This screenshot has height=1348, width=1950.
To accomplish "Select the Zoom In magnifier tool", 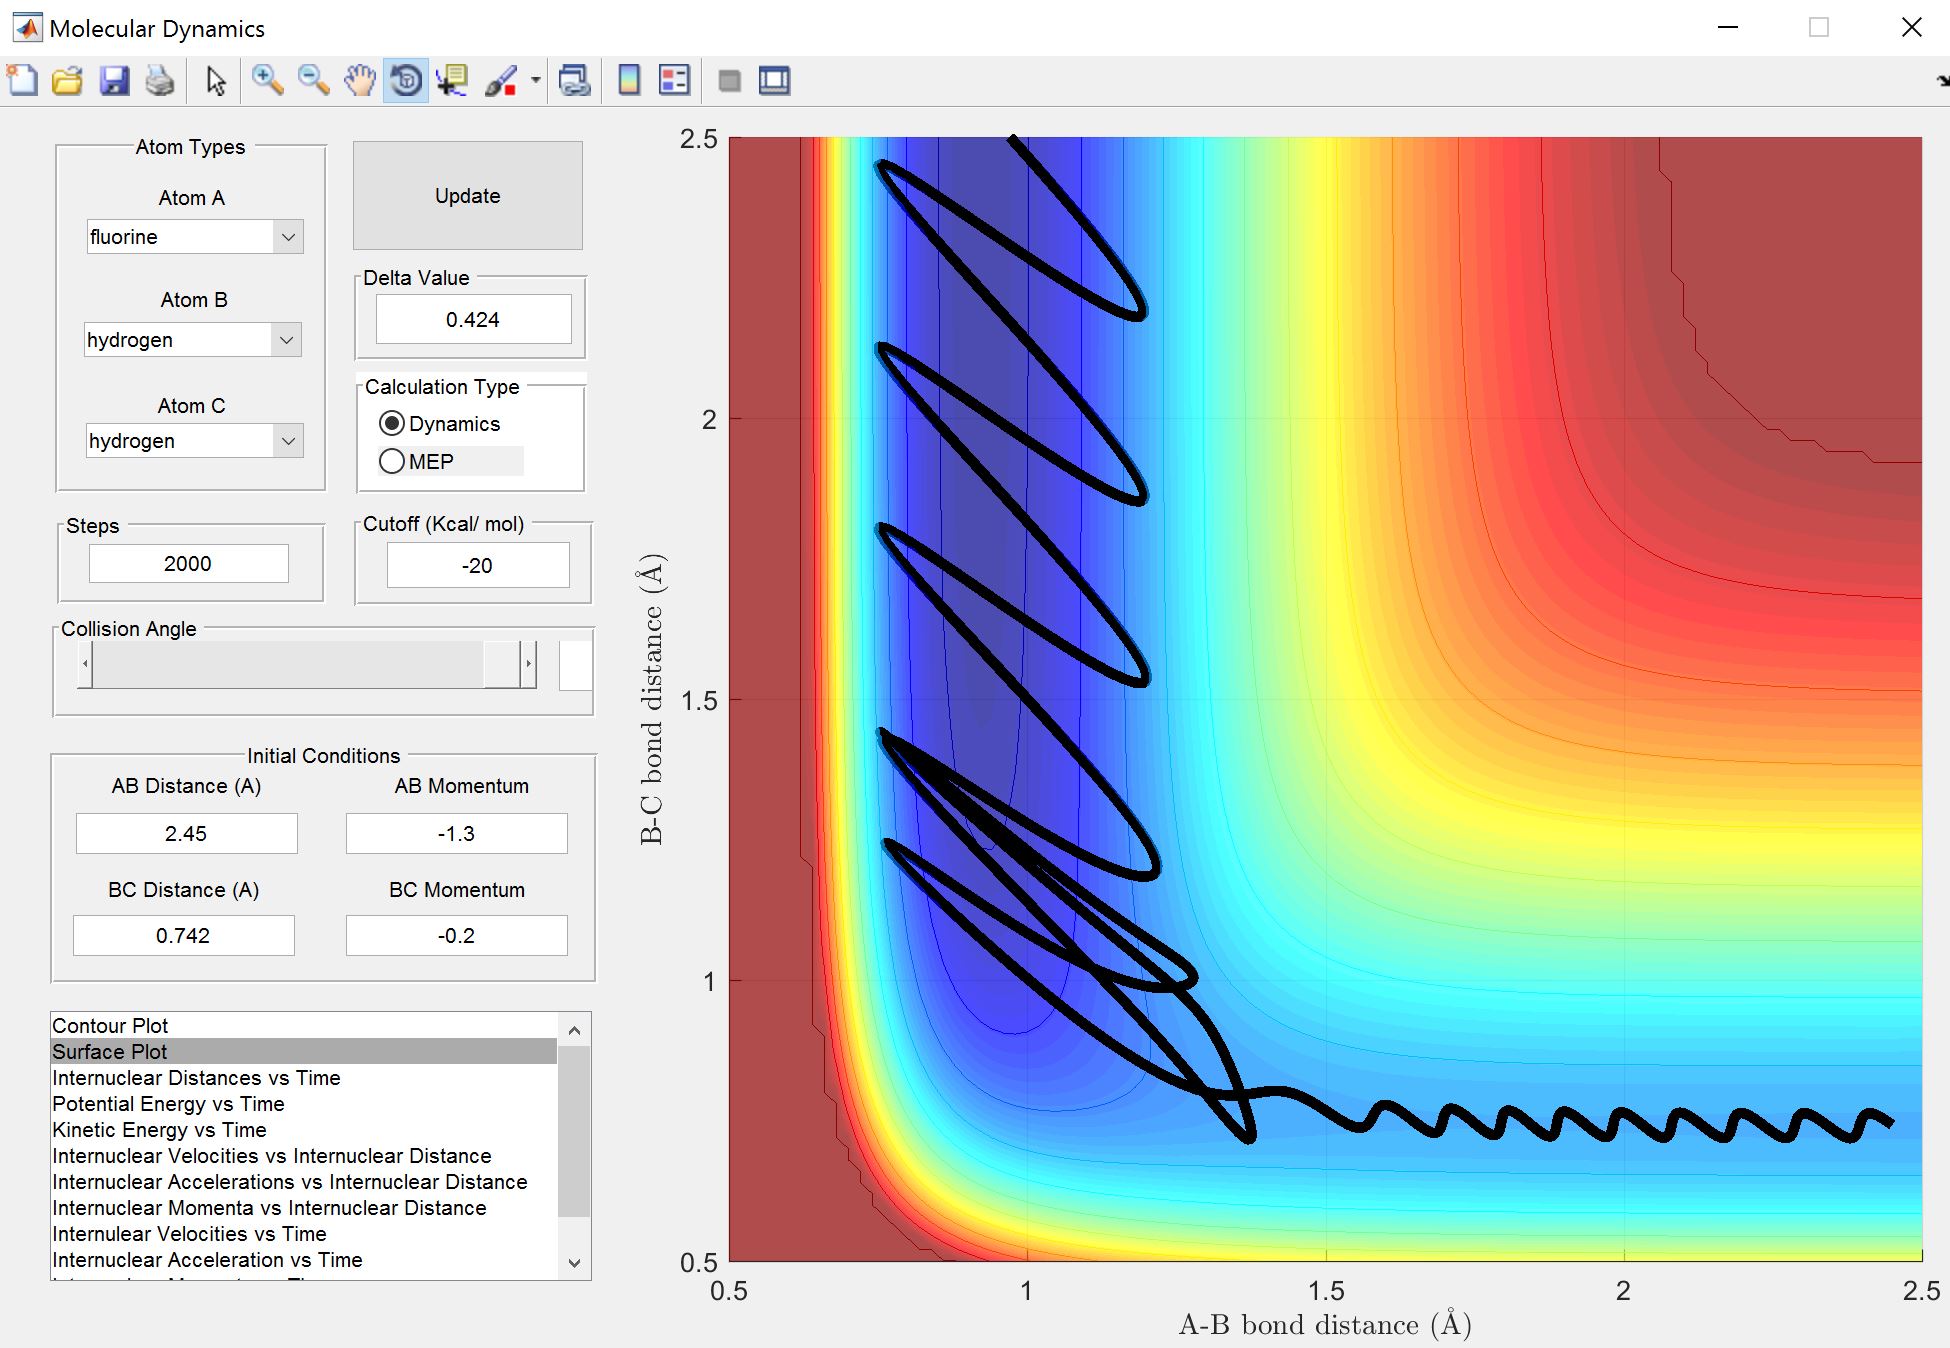I will (x=267, y=81).
